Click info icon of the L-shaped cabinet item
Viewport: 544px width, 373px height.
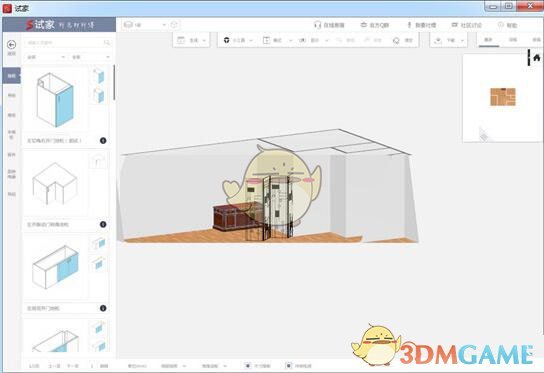103,224
